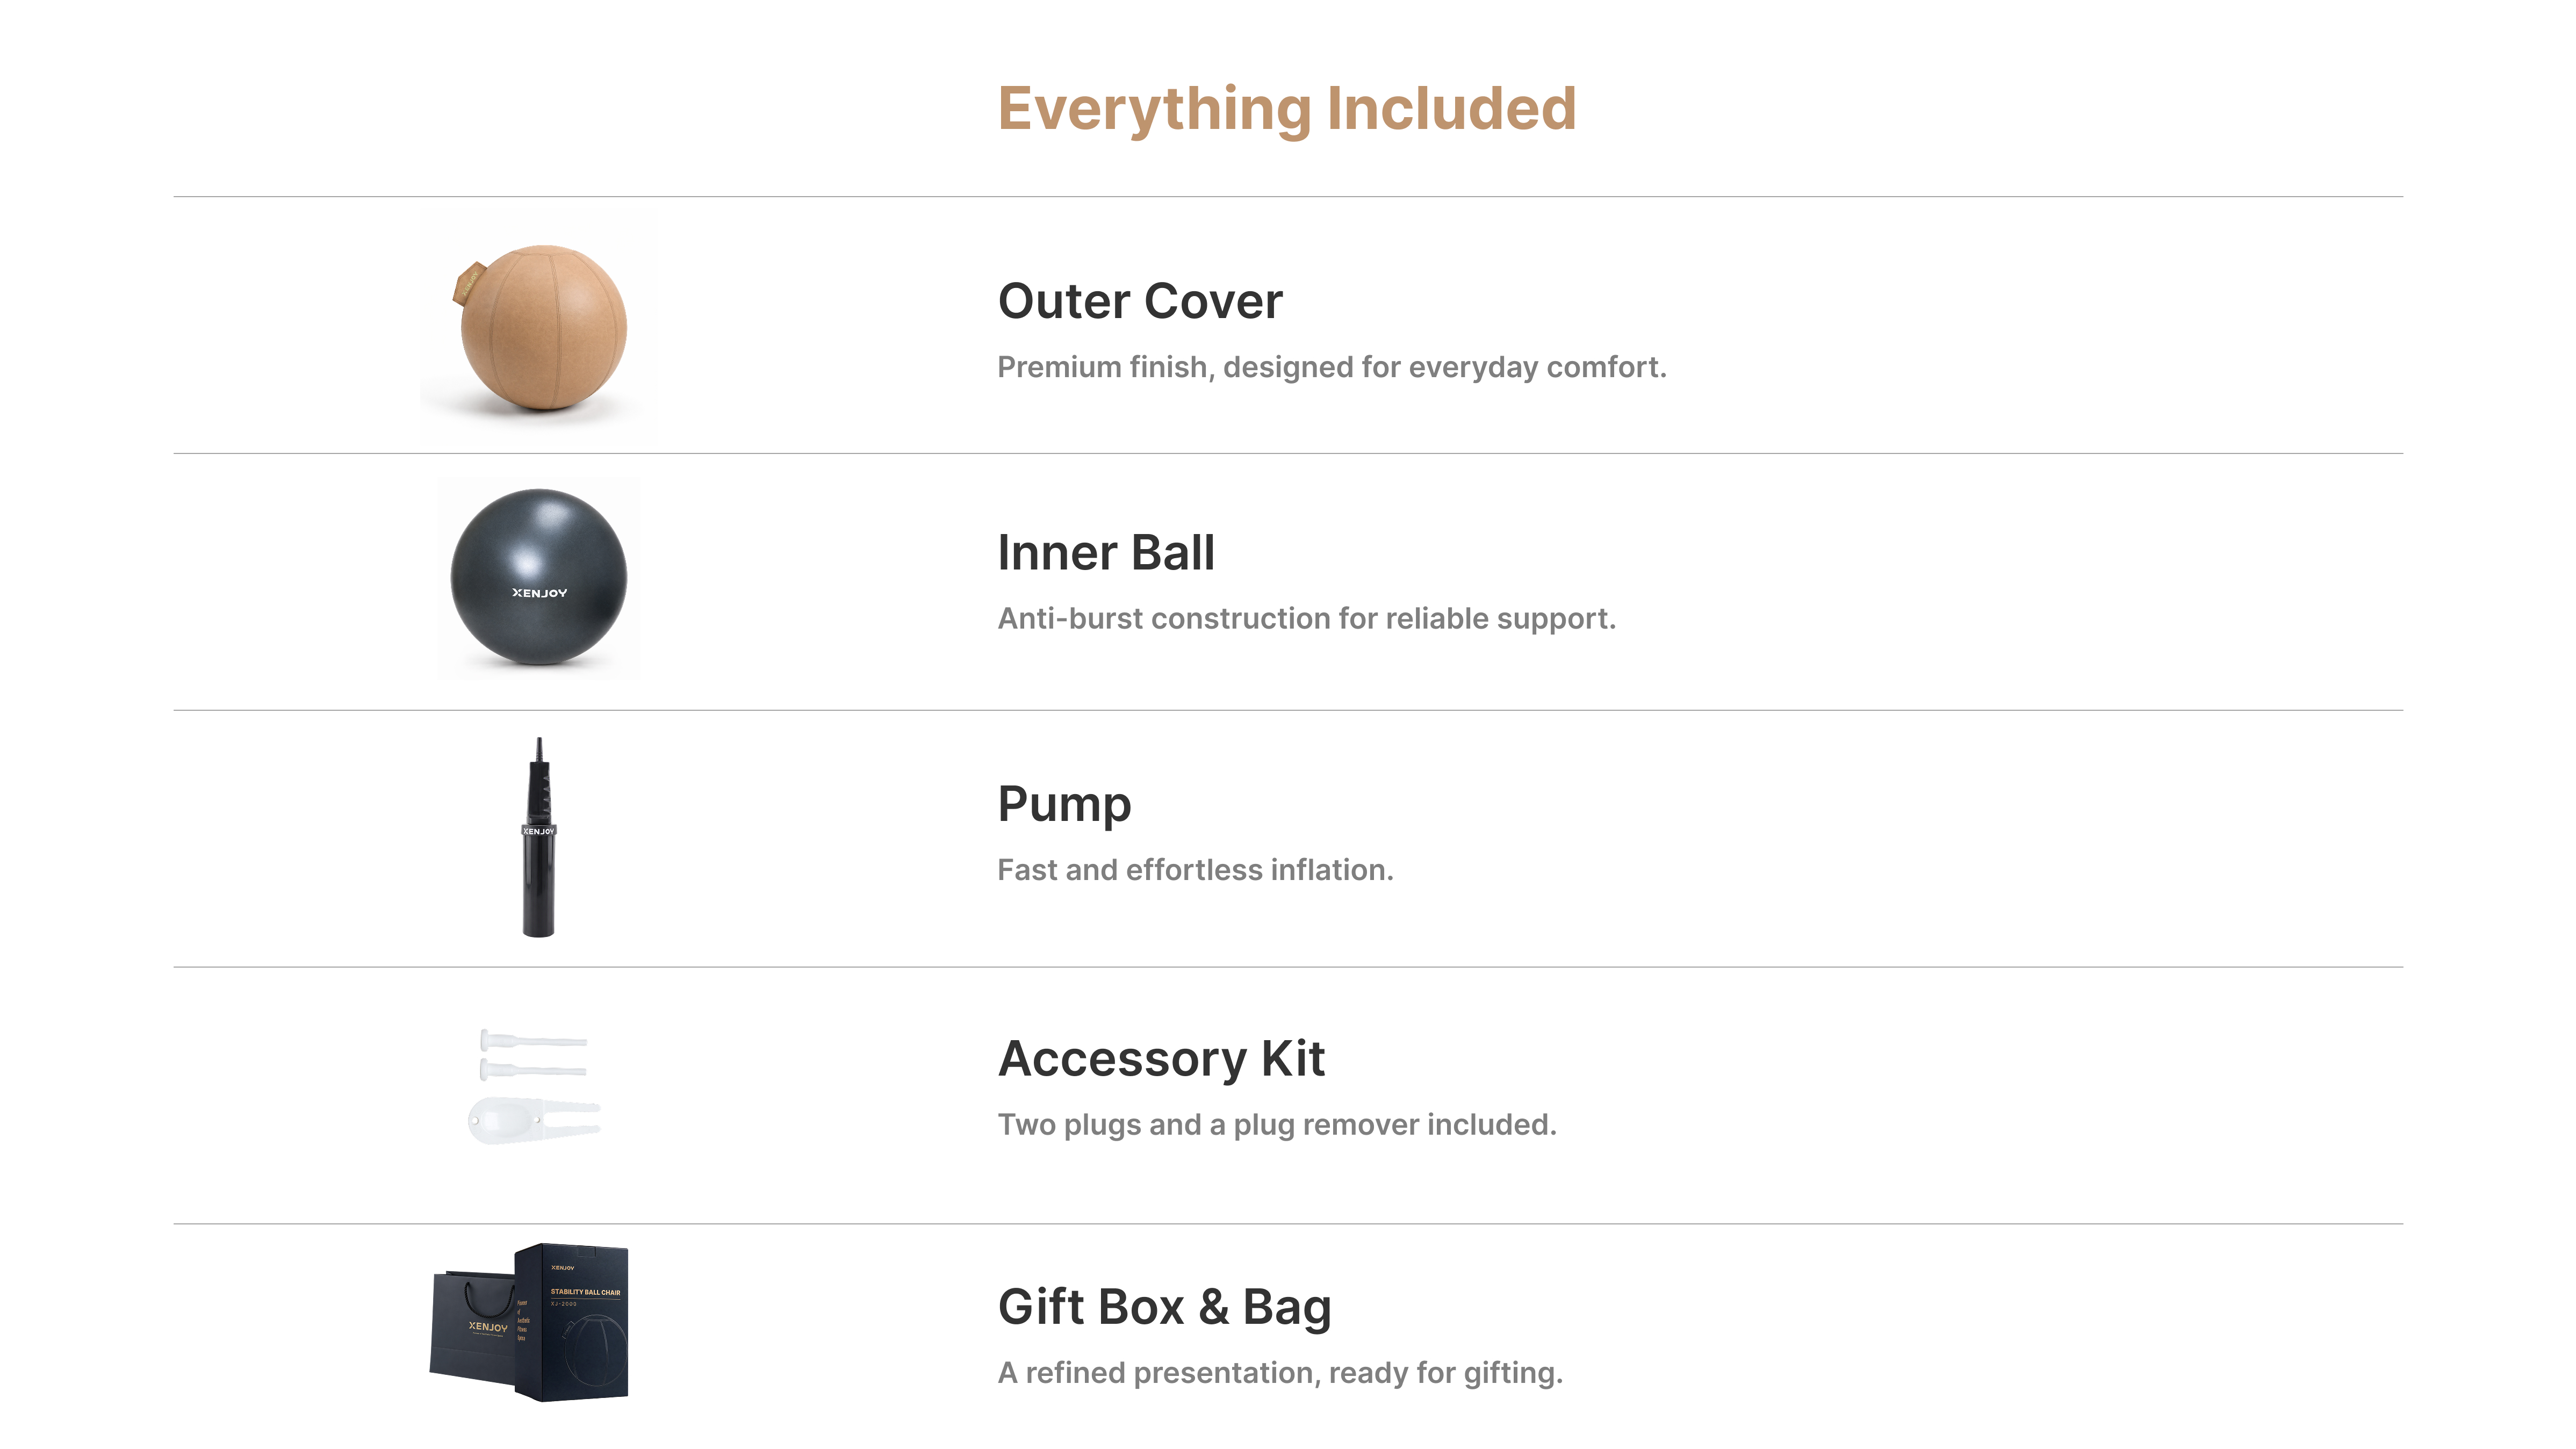
Task: Click the Xenjoy logo on the inner ball
Action: pyautogui.click(x=540, y=593)
